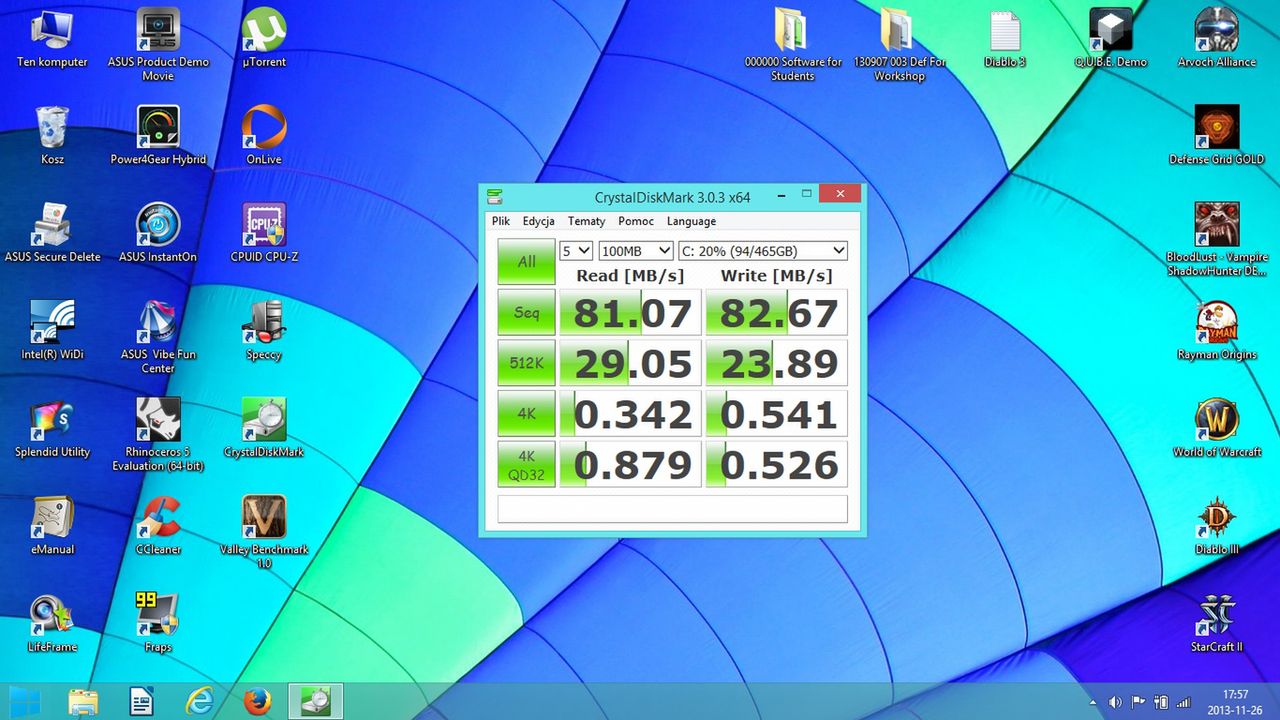
Task: Launch Splendid Utility shortcut
Action: pos(52,428)
